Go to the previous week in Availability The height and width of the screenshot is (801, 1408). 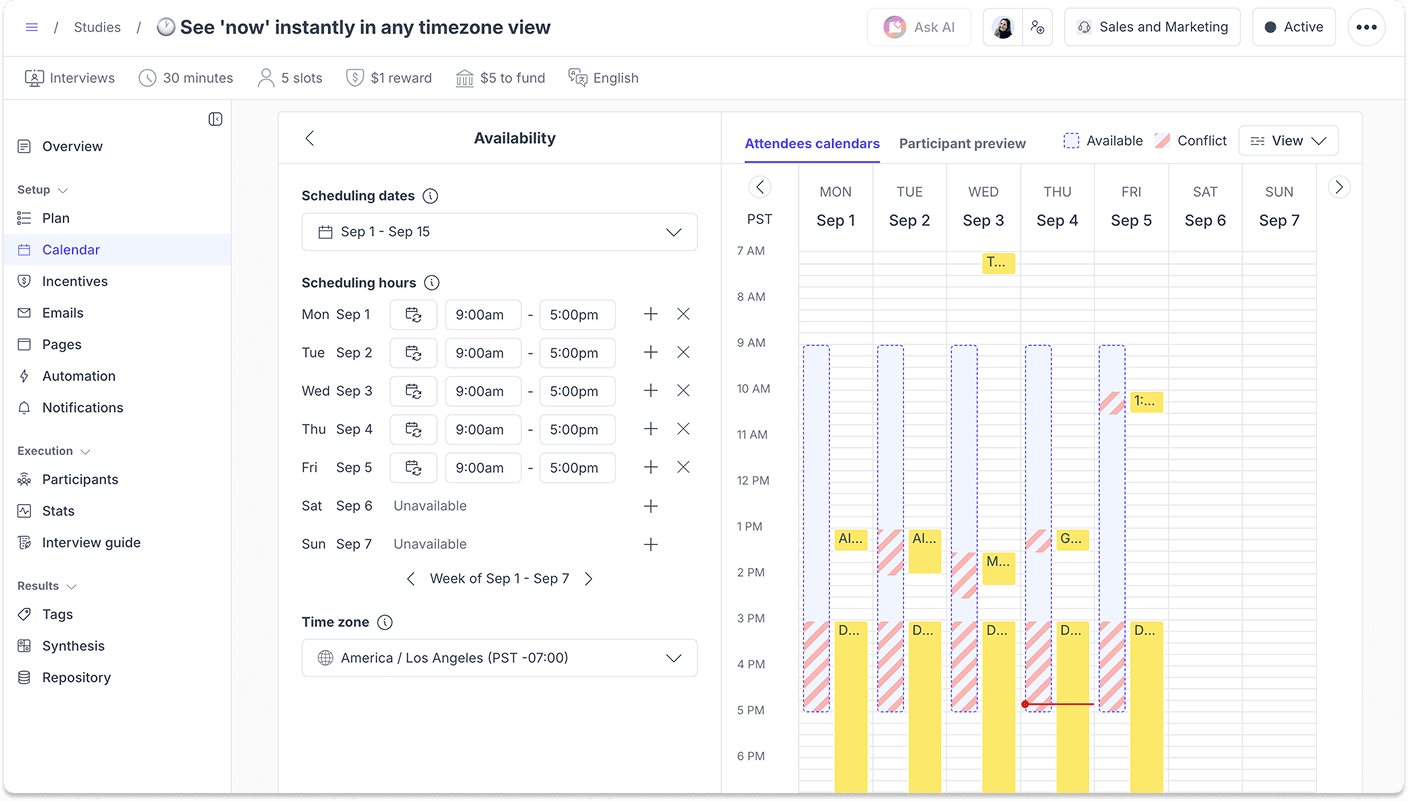[x=411, y=579]
